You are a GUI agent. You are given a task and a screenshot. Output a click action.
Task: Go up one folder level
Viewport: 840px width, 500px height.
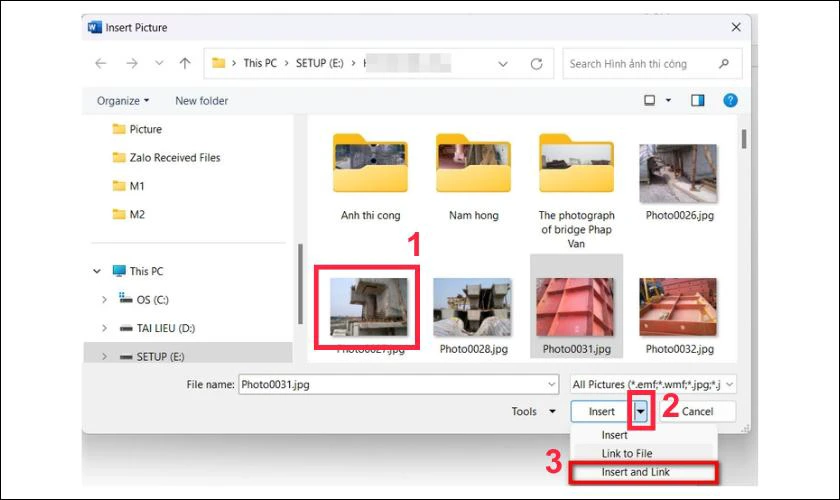[x=185, y=63]
